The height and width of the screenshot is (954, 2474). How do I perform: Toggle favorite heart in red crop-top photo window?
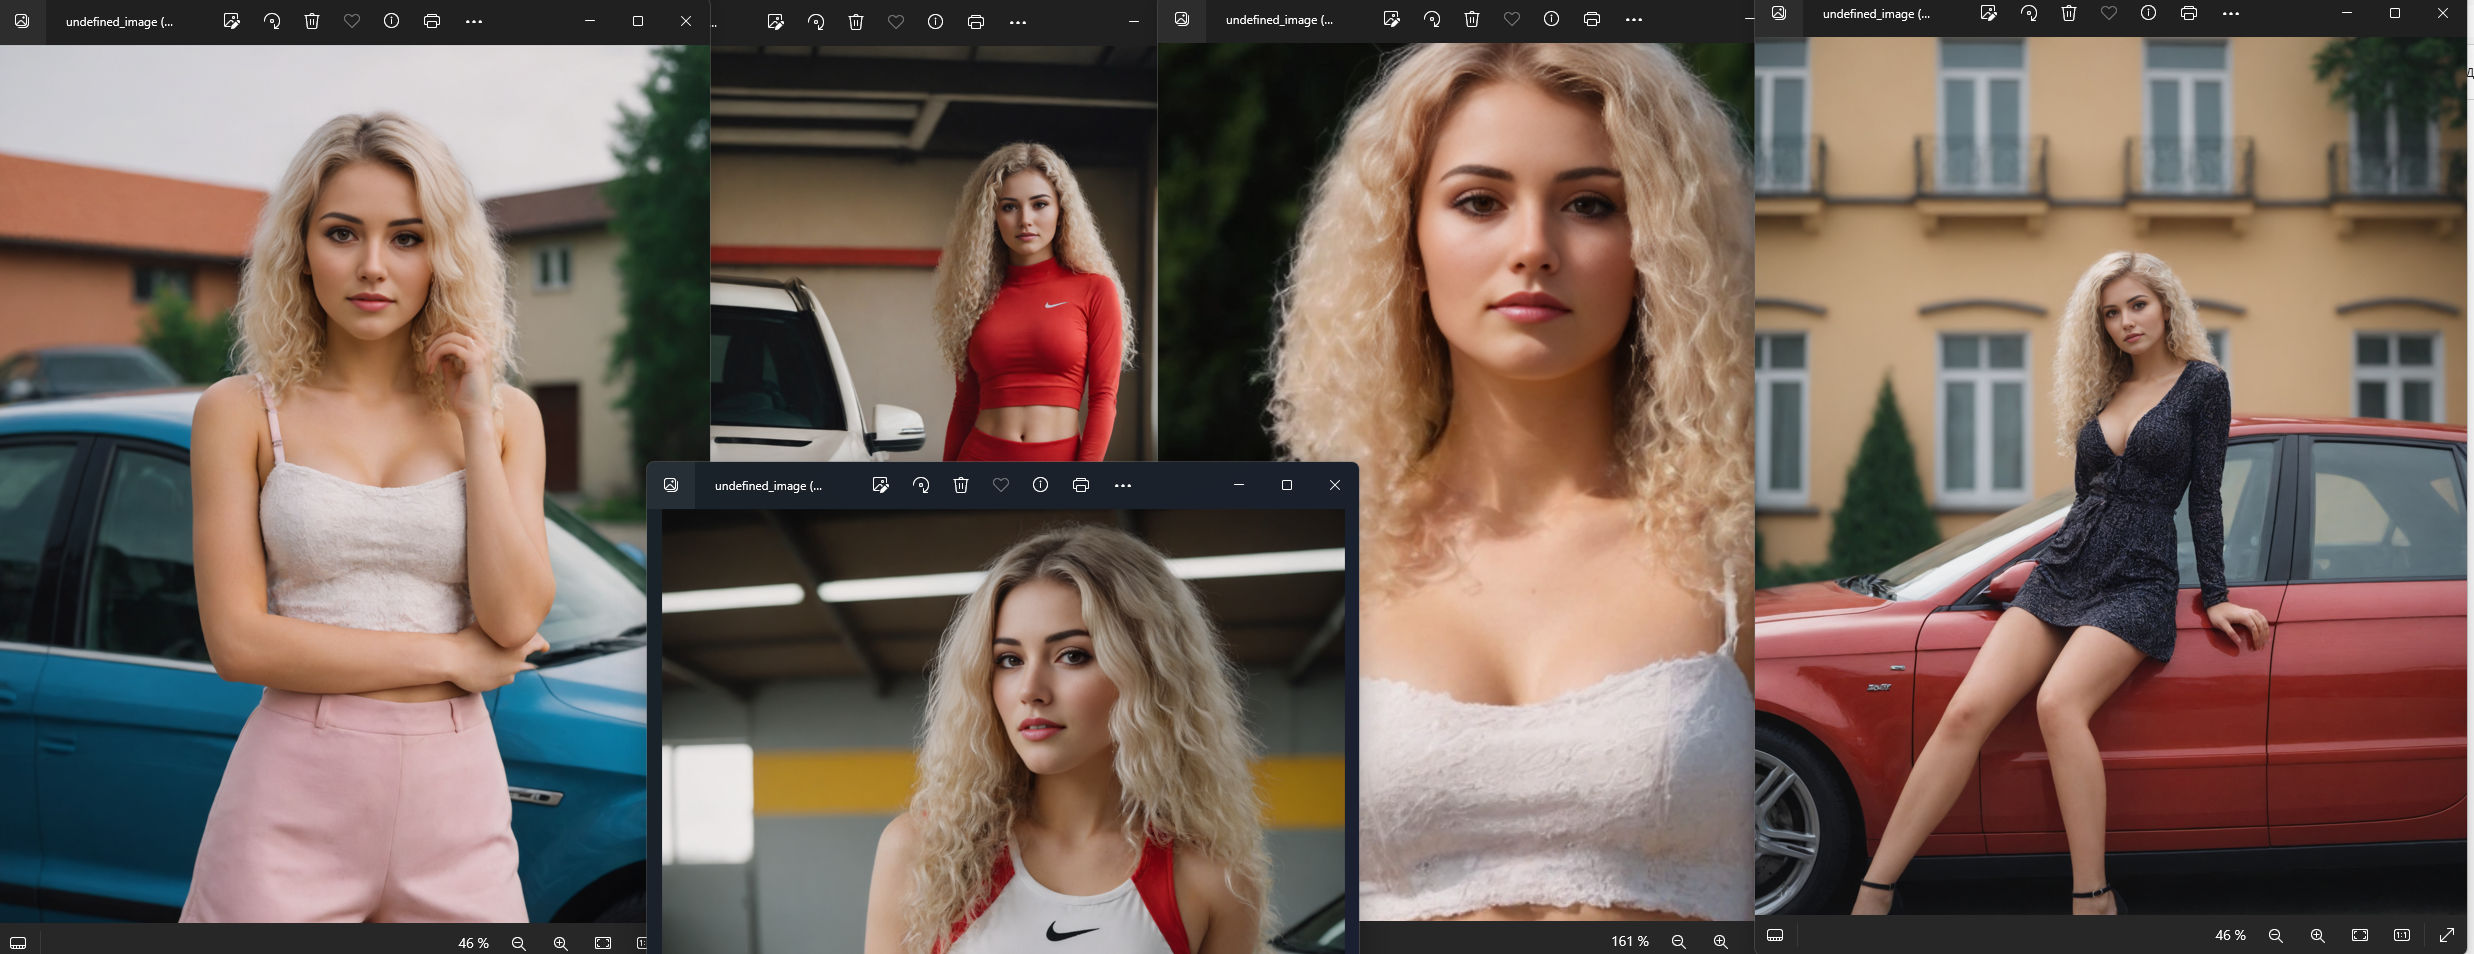896,22
